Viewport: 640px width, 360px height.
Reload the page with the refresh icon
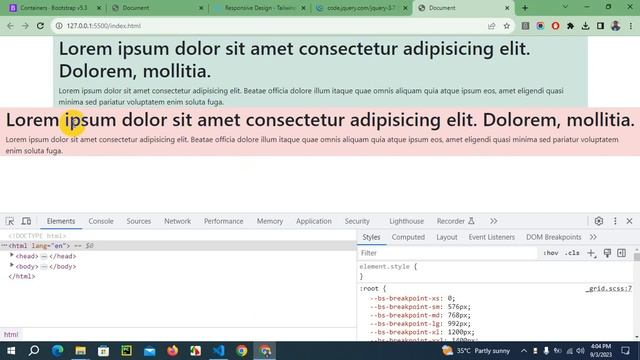click(40, 26)
